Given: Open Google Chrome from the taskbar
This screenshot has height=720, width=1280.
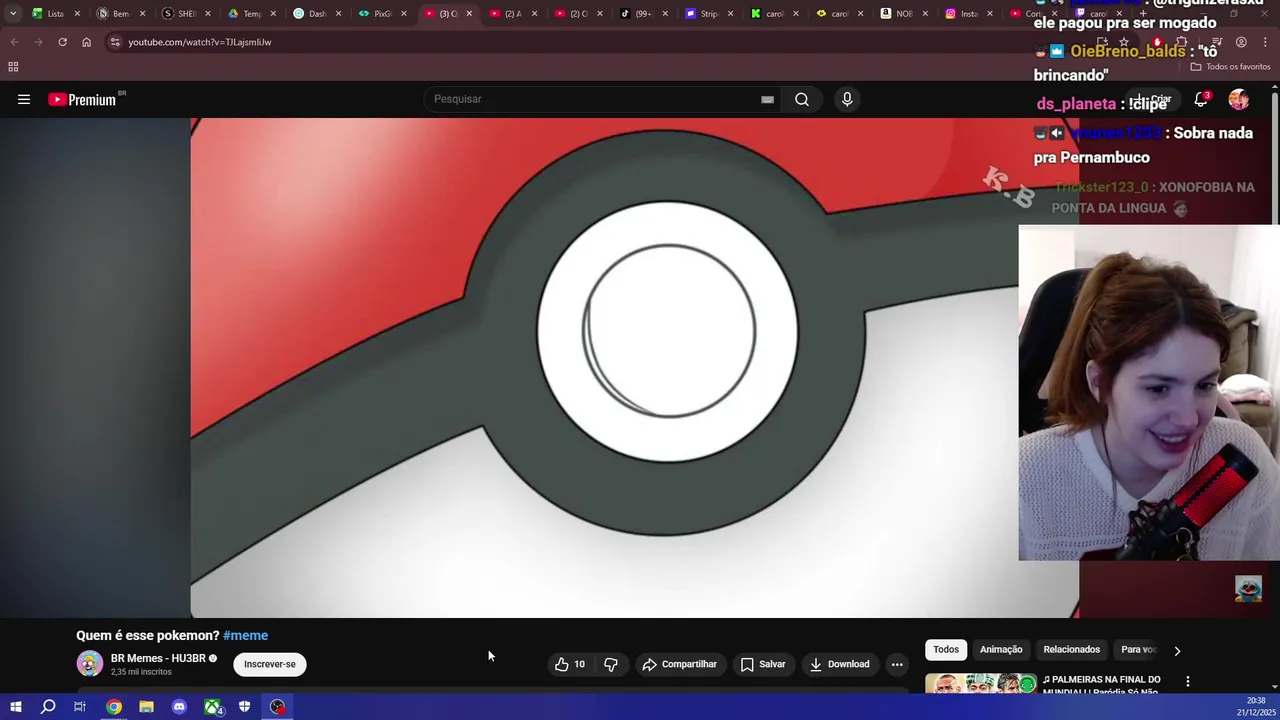Looking at the screenshot, I should tap(114, 707).
